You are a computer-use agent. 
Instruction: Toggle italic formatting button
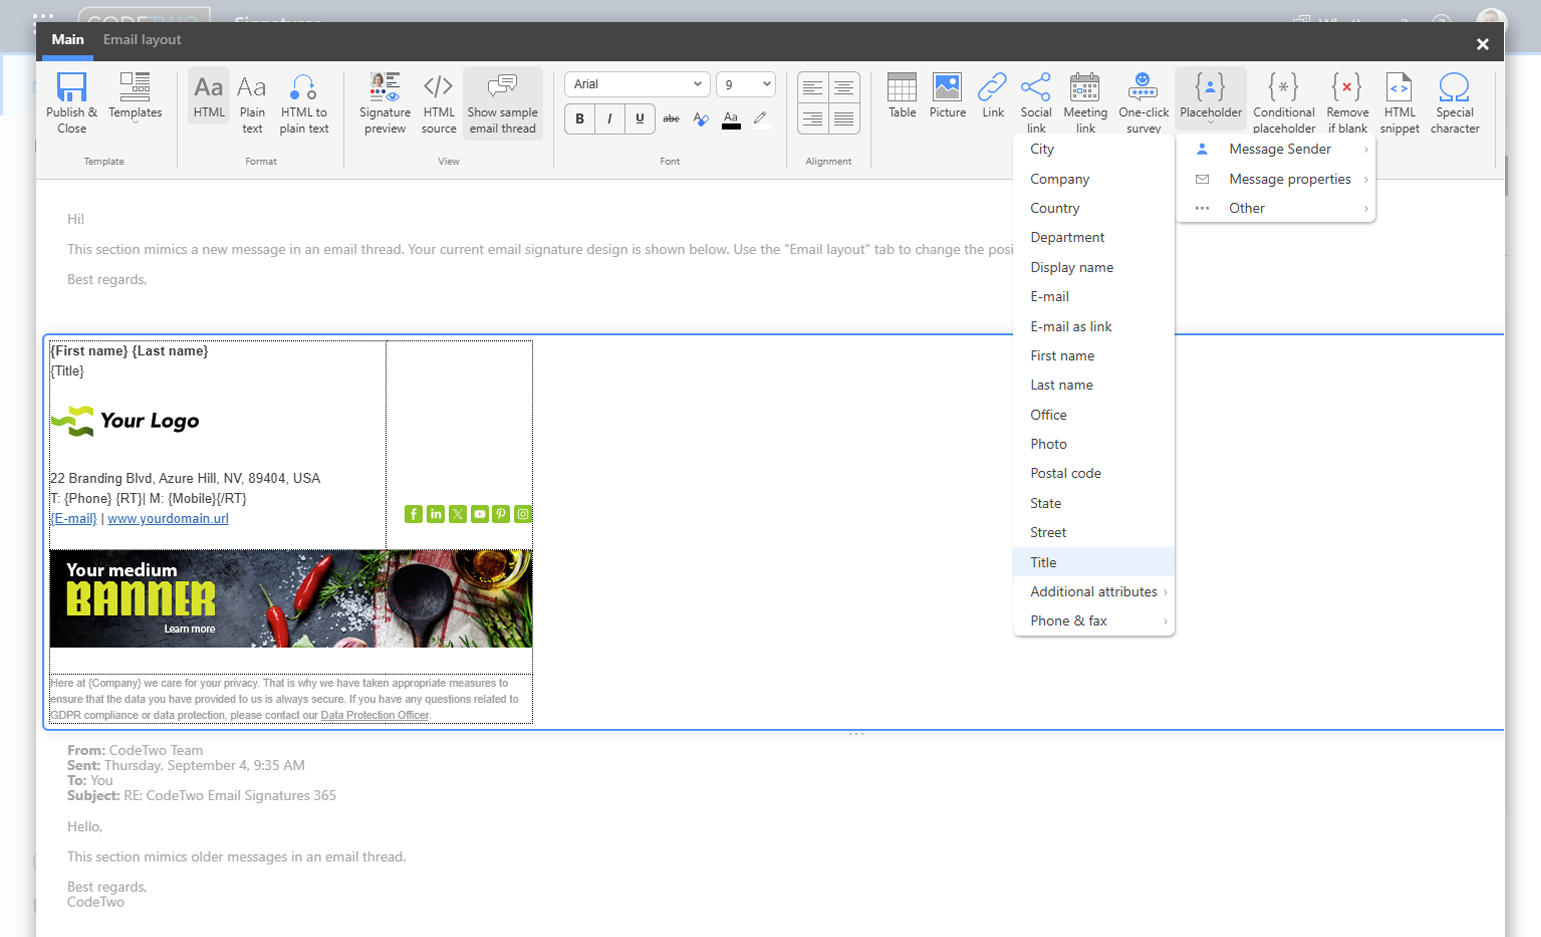[610, 119]
